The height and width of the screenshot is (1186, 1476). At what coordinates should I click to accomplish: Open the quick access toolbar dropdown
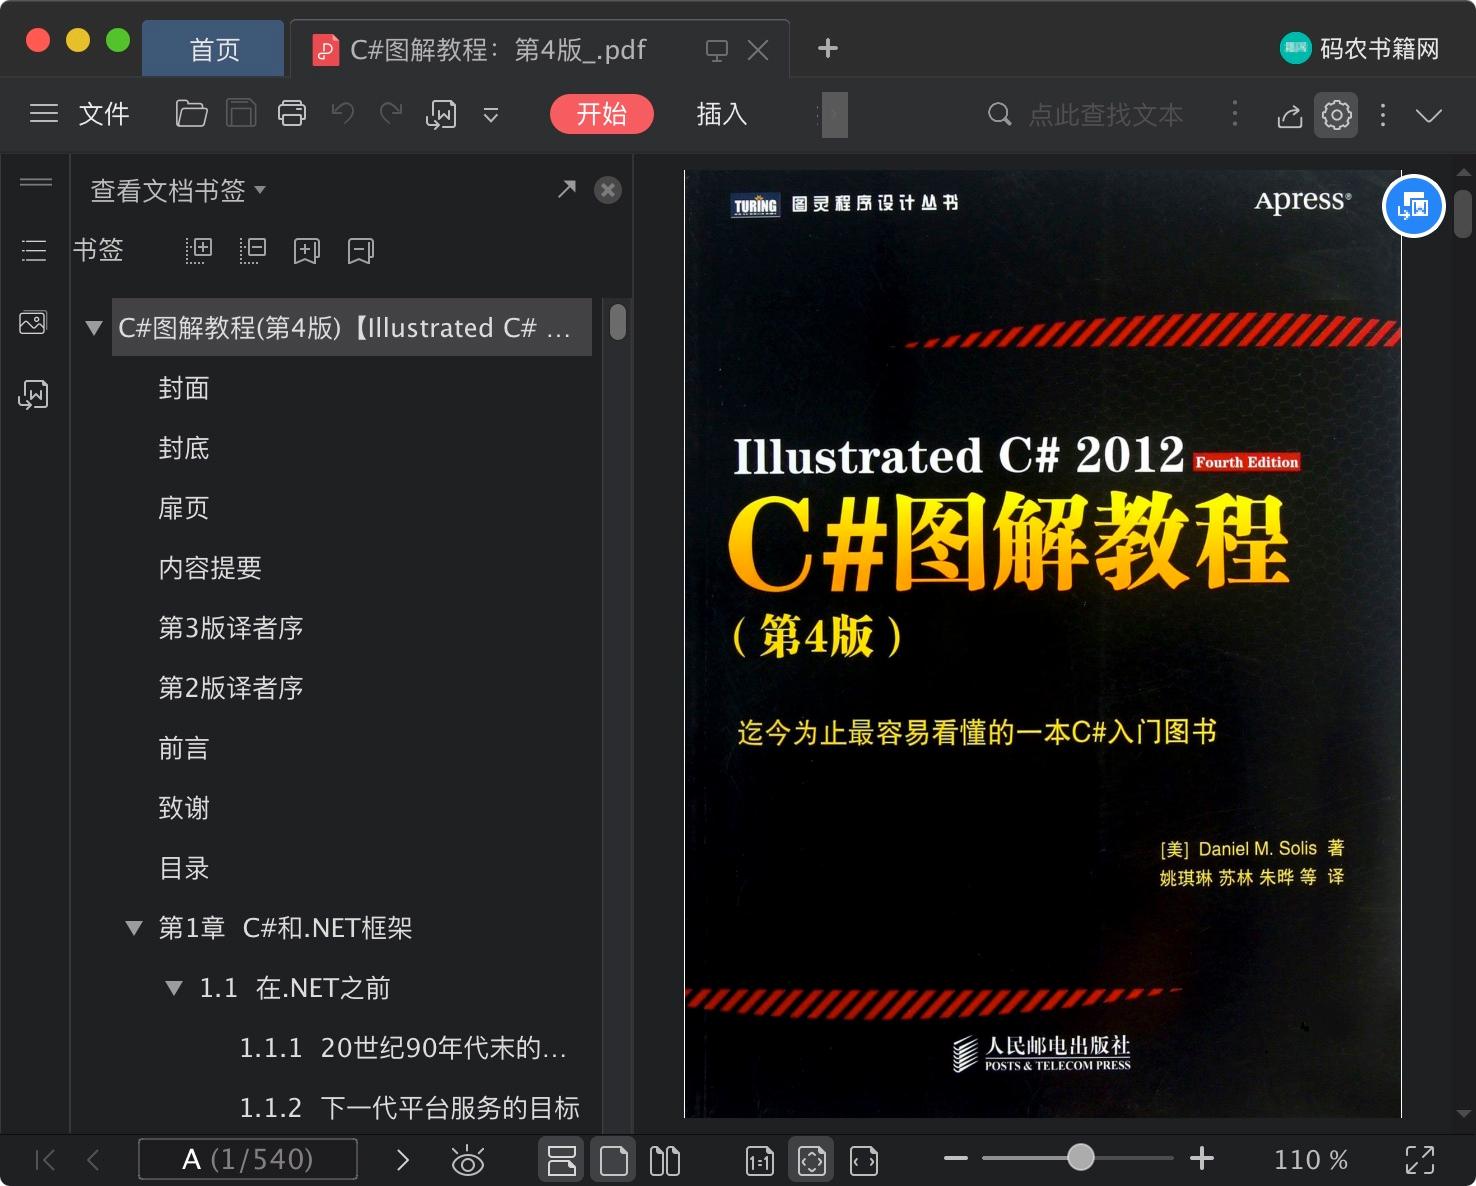click(x=491, y=115)
